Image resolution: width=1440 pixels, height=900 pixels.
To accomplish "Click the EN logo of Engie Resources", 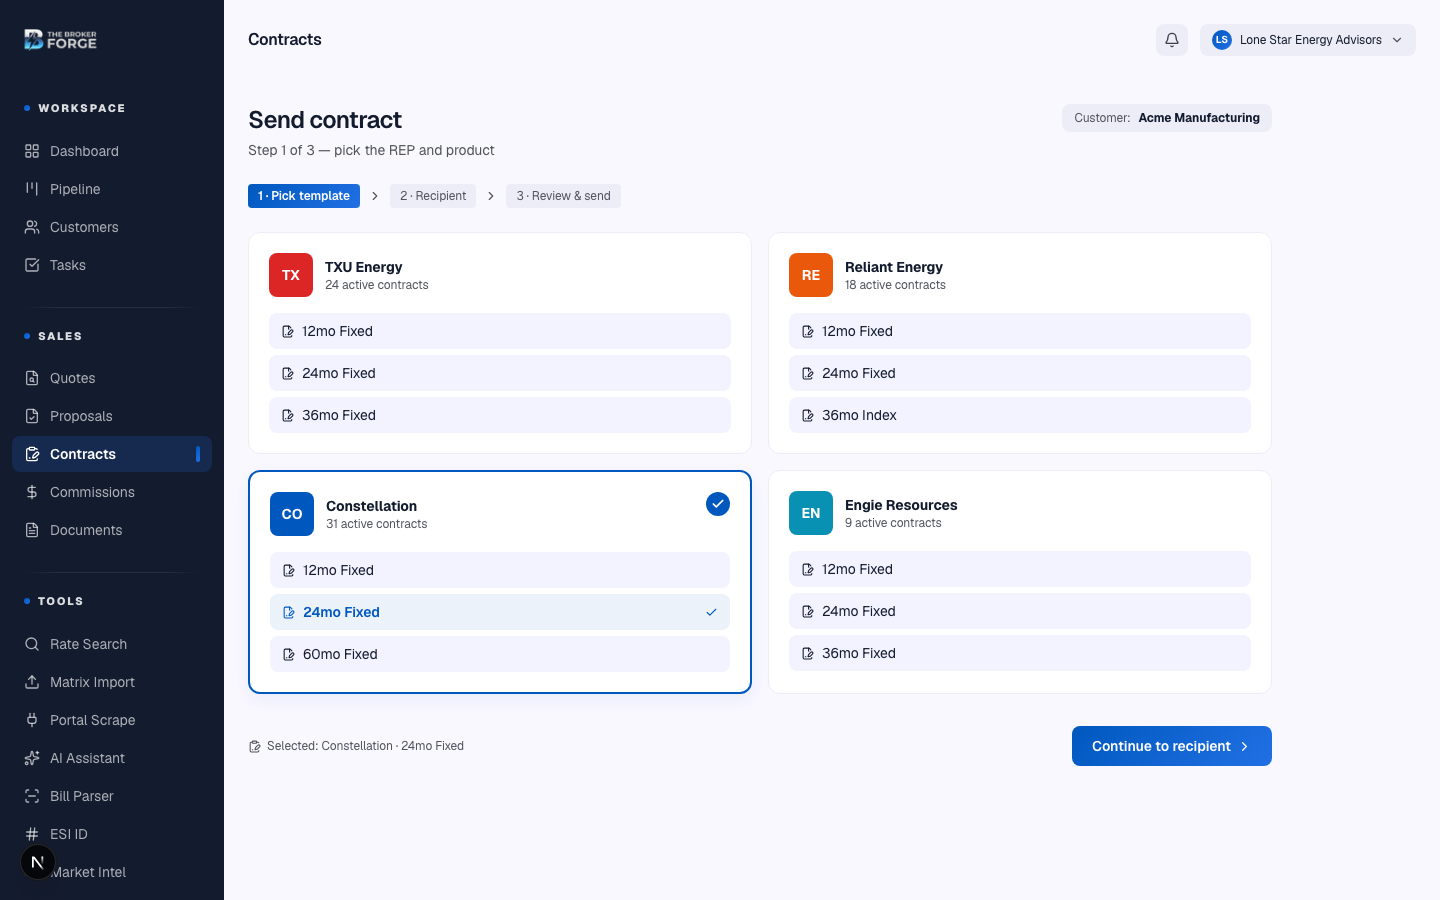I will point(811,513).
